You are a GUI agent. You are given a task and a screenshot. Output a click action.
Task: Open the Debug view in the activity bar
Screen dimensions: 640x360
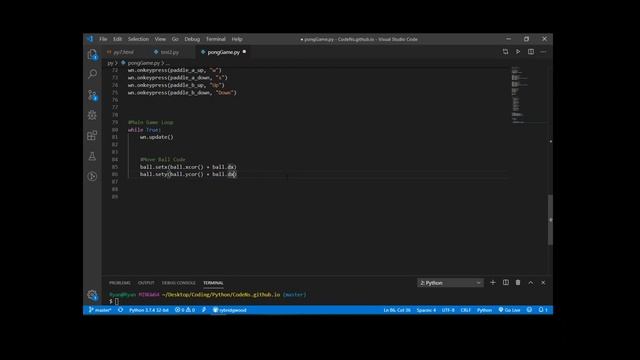[x=92, y=115]
